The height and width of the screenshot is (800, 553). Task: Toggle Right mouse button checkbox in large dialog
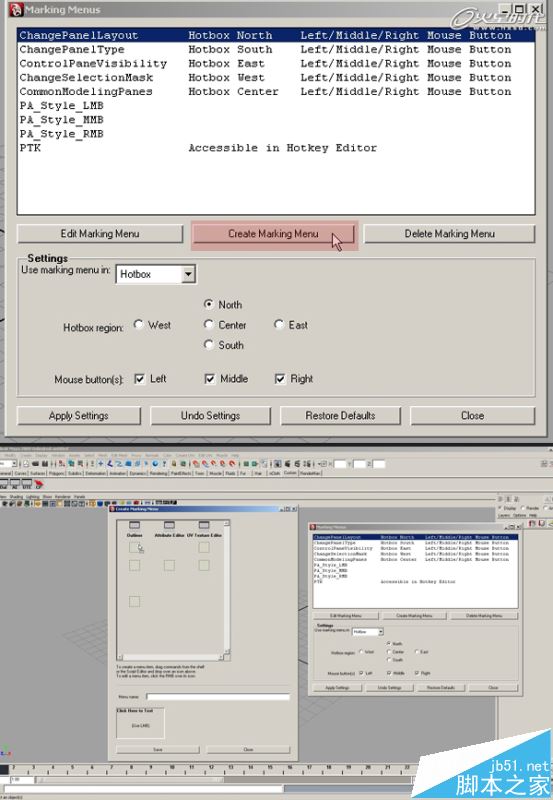(280, 379)
